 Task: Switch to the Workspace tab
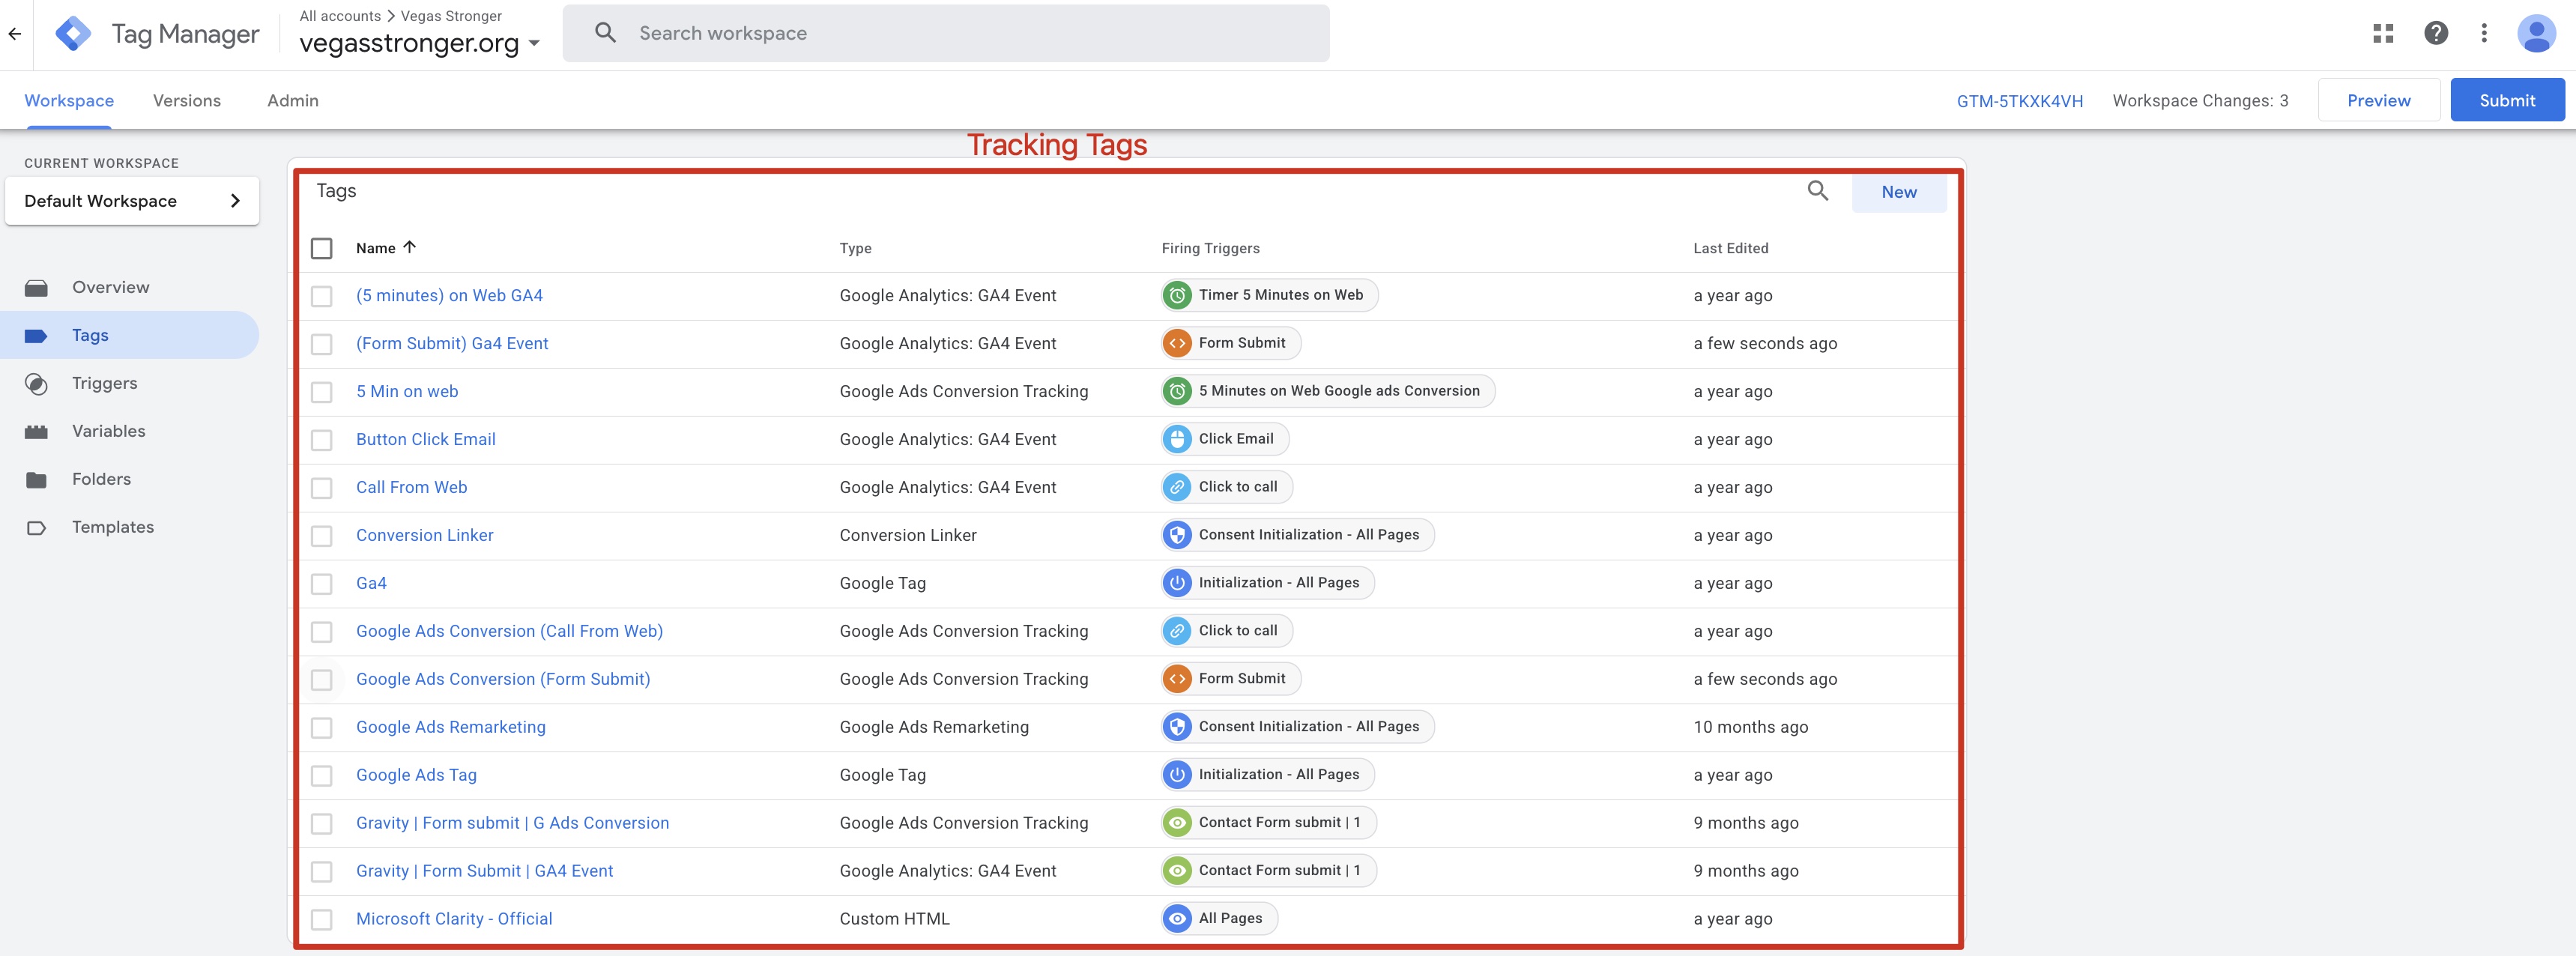pos(69,101)
